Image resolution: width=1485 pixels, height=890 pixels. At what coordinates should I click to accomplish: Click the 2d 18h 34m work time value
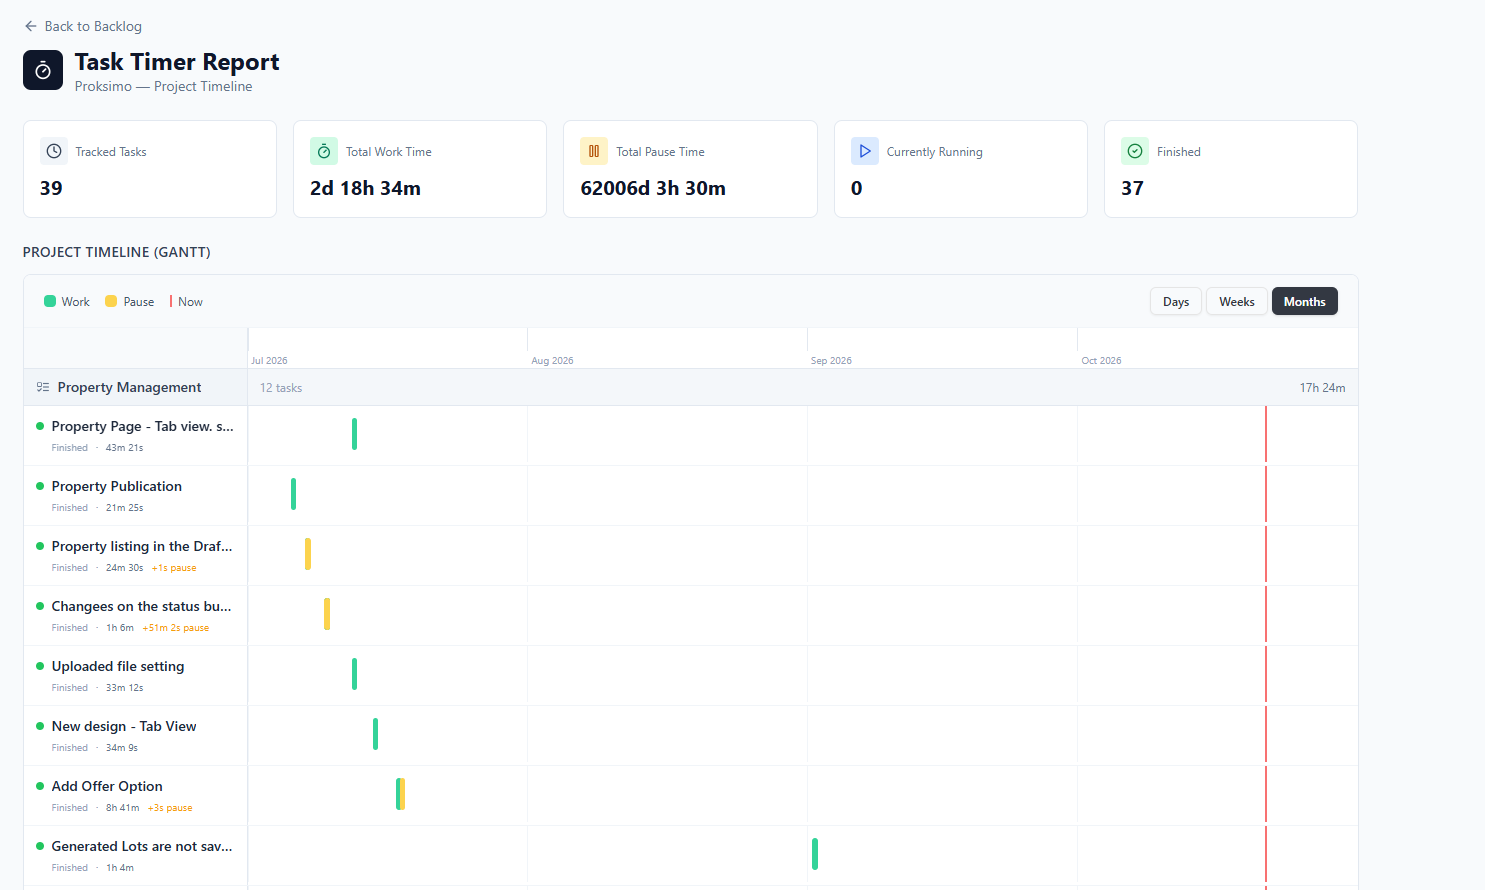pyautogui.click(x=365, y=188)
